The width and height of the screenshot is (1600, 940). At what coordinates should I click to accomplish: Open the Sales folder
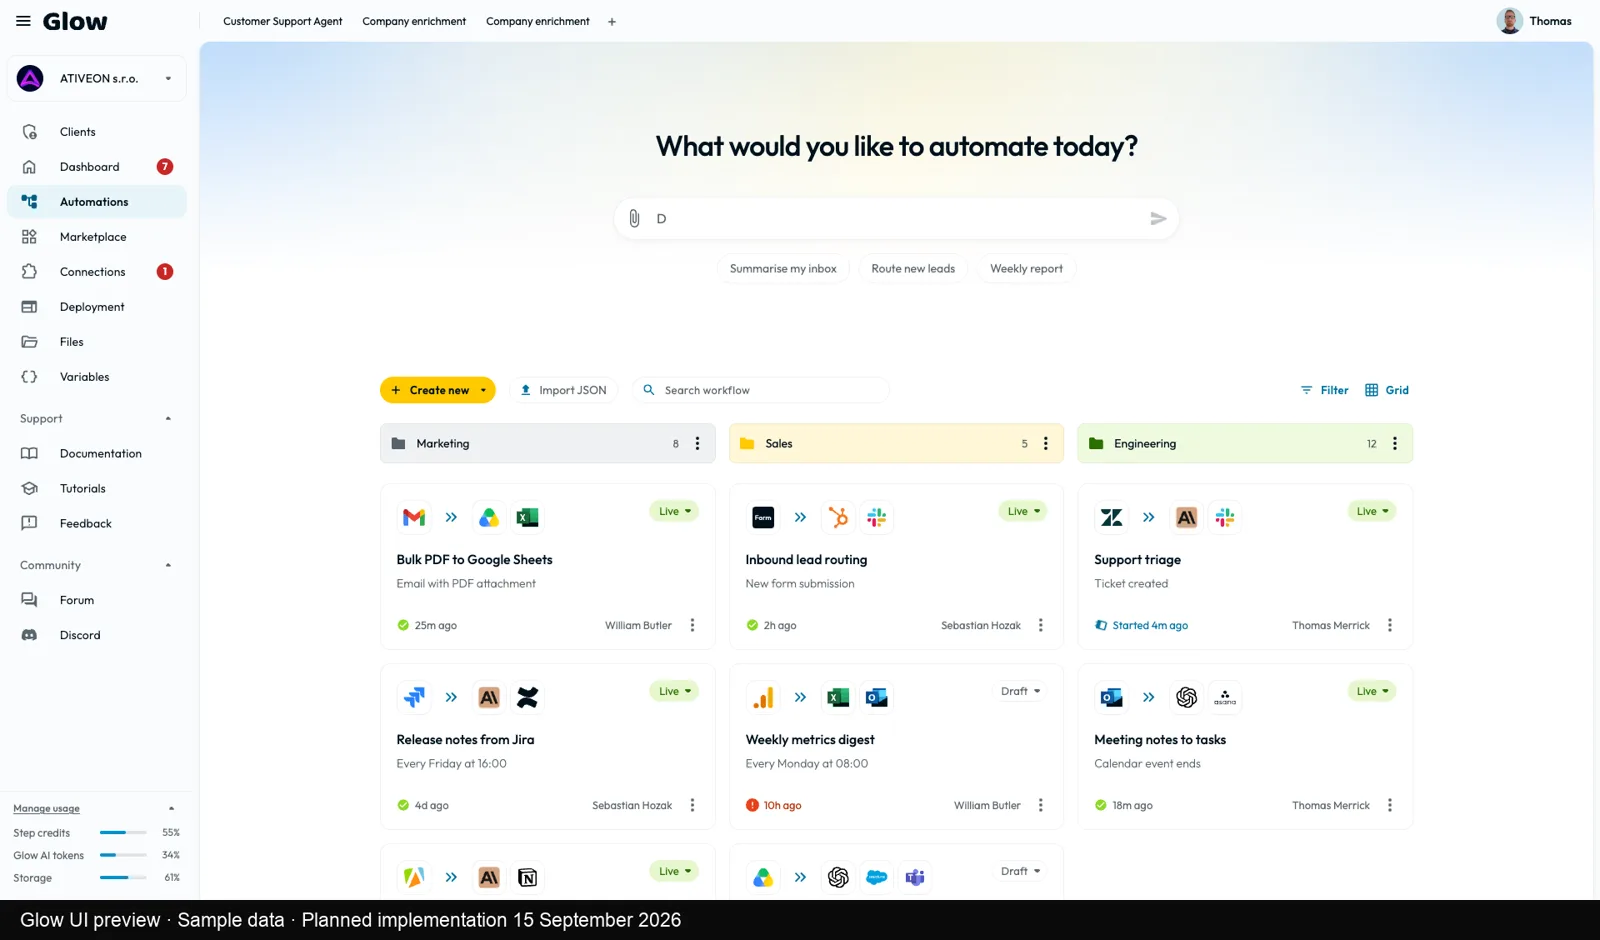coord(896,443)
